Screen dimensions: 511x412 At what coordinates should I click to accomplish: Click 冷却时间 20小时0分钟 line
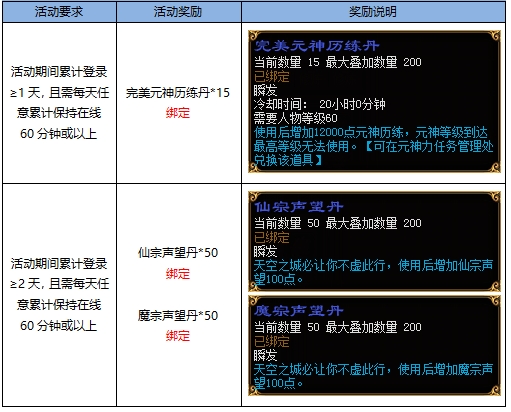[x=319, y=104]
